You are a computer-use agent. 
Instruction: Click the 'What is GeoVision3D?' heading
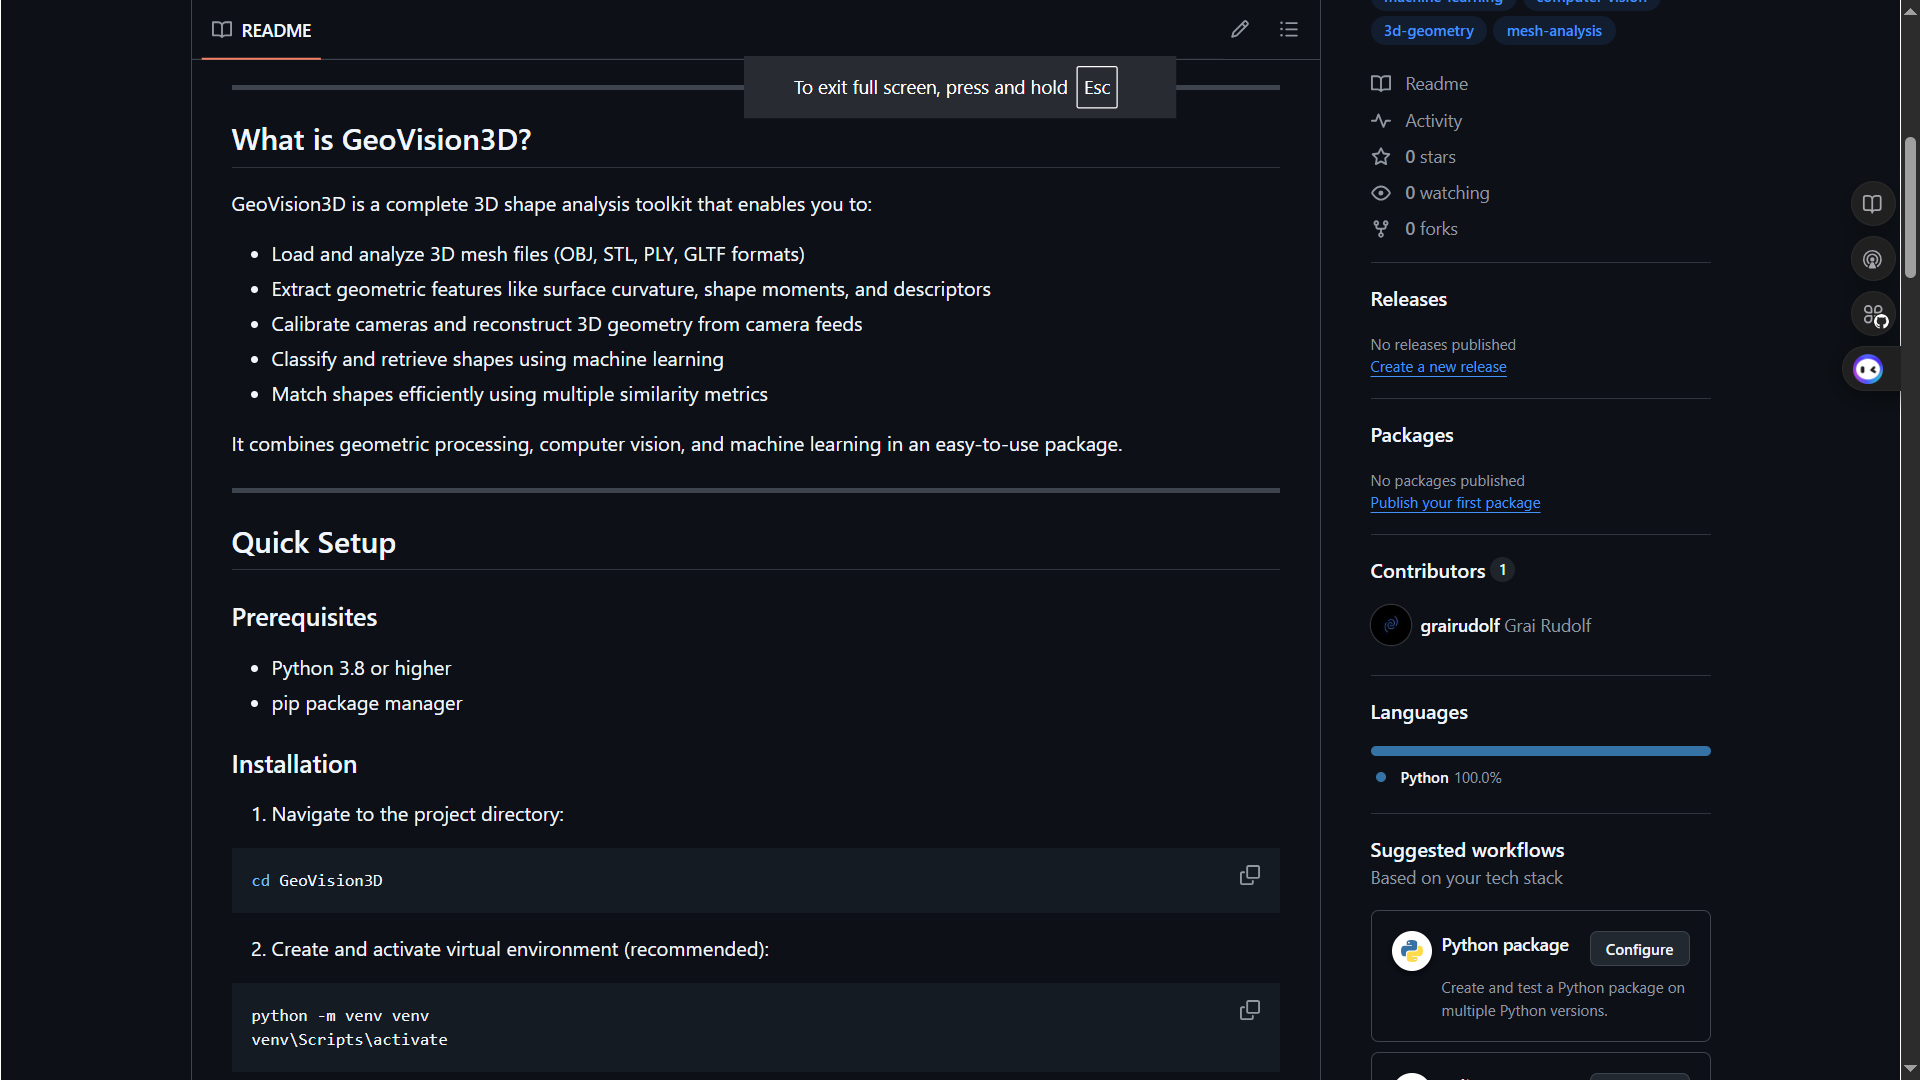[381, 140]
